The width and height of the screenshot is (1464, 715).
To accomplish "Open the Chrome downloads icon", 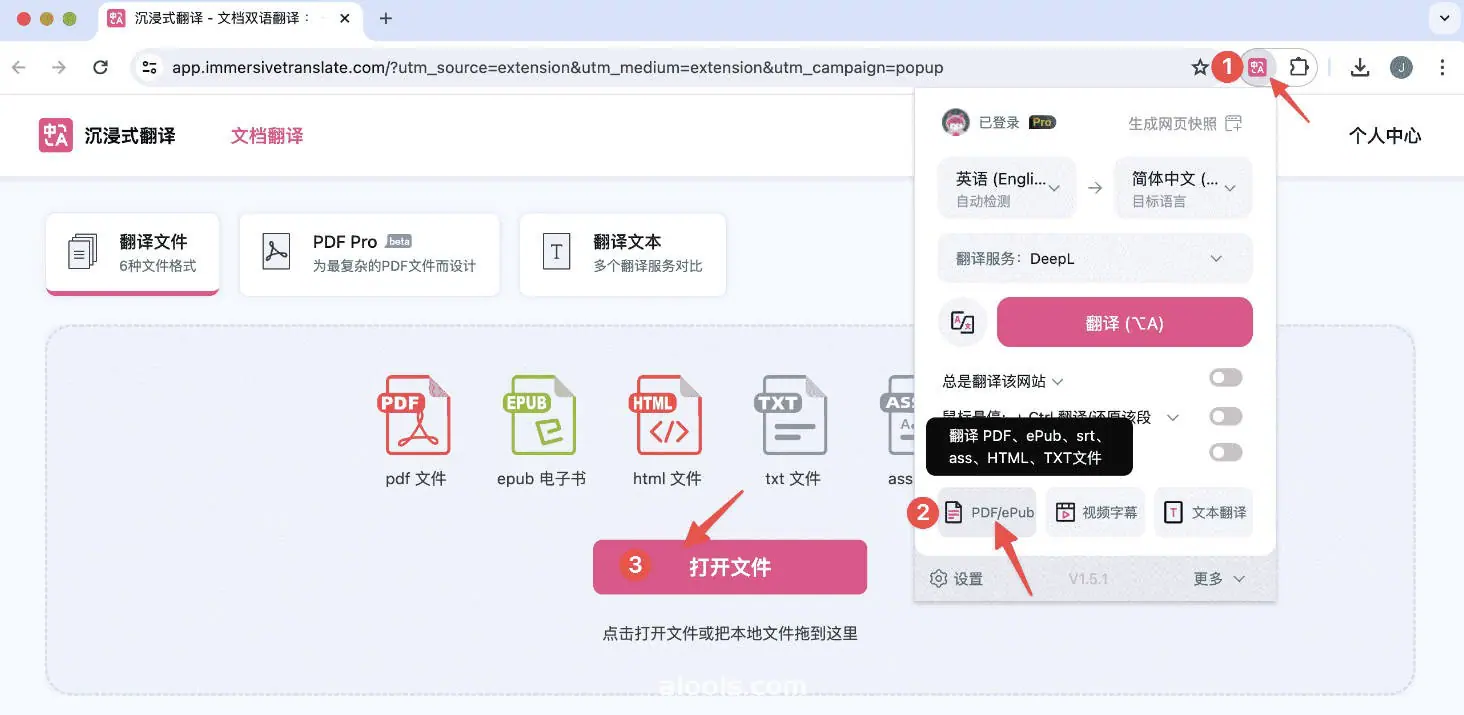I will pos(1359,68).
